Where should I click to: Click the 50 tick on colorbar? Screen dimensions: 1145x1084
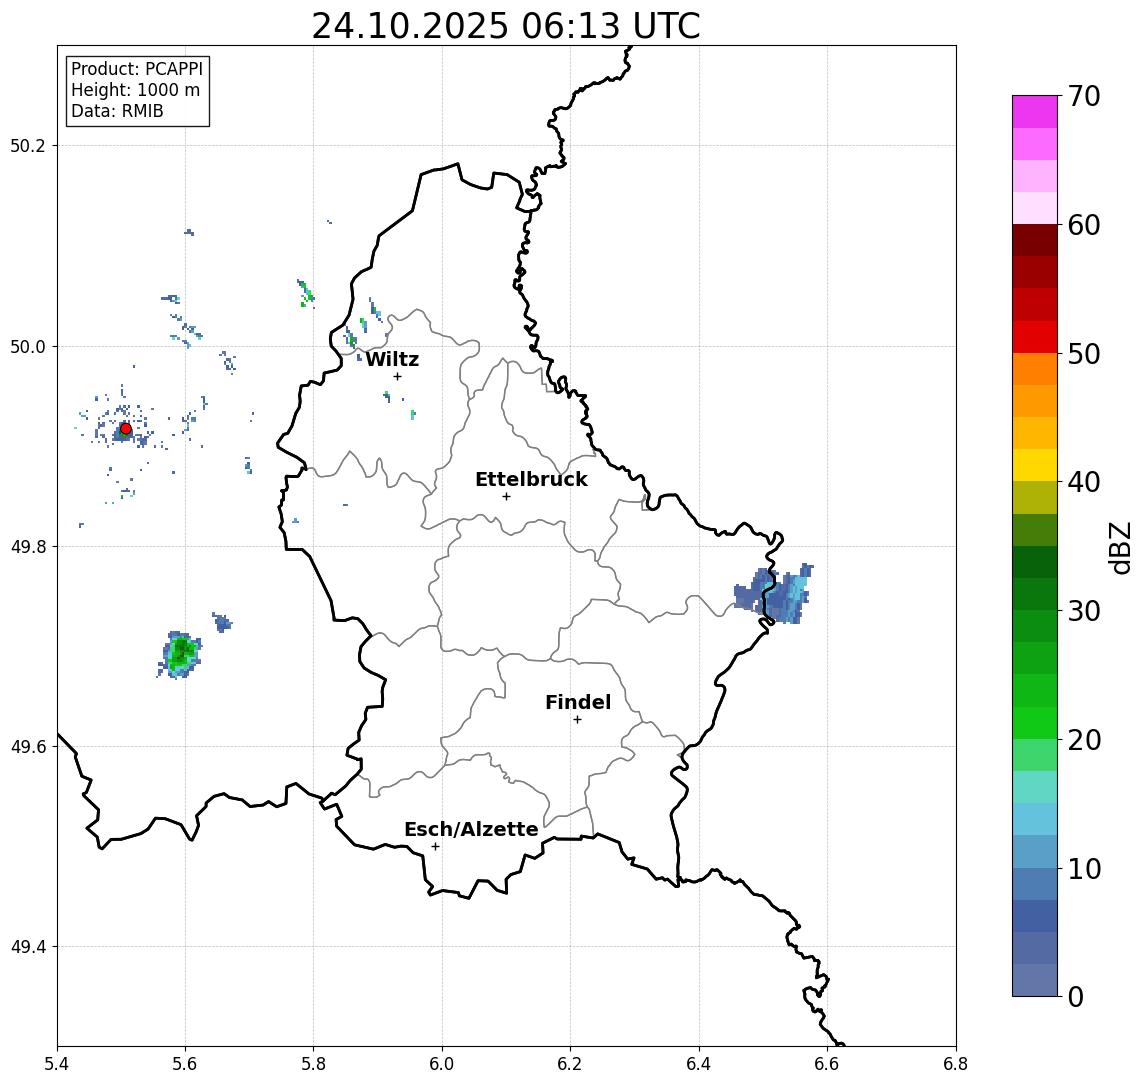pos(1084,354)
